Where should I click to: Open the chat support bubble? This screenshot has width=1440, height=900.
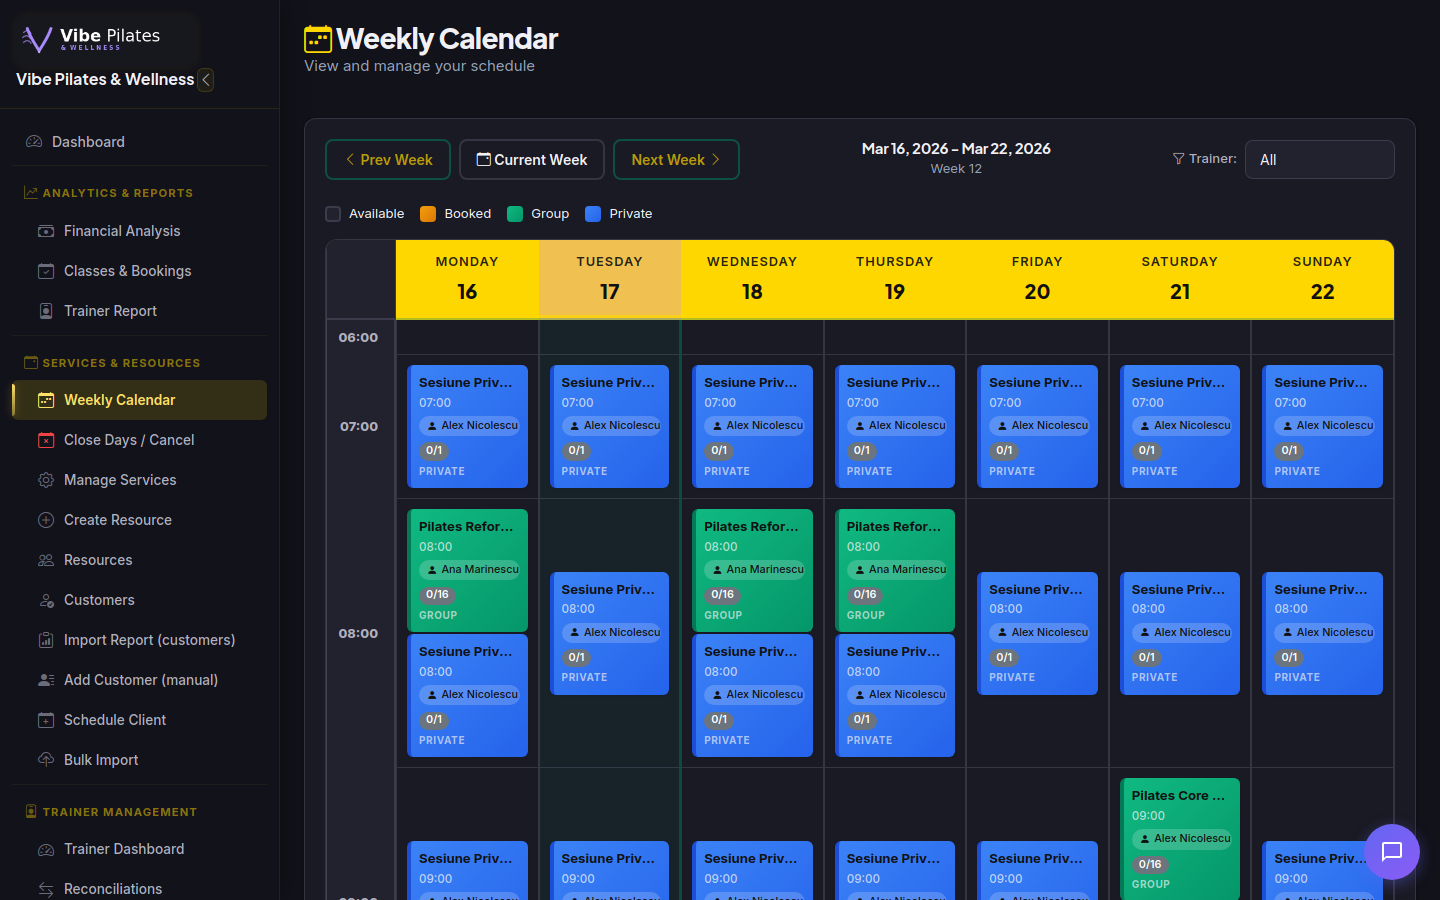point(1392,851)
